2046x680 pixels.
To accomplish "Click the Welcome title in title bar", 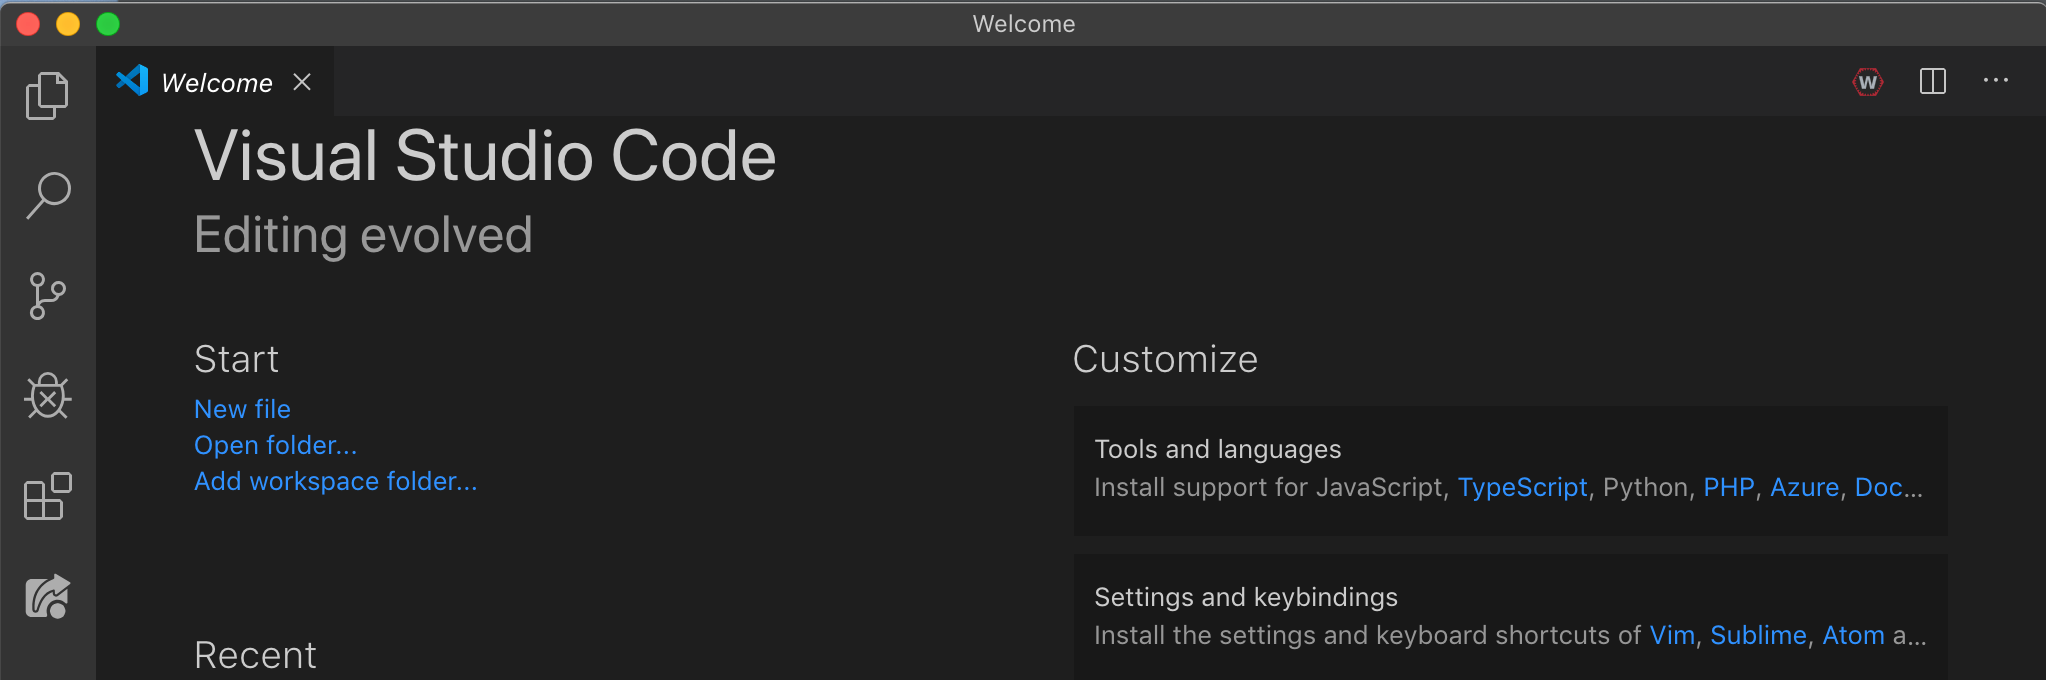I will pyautogui.click(x=1024, y=24).
